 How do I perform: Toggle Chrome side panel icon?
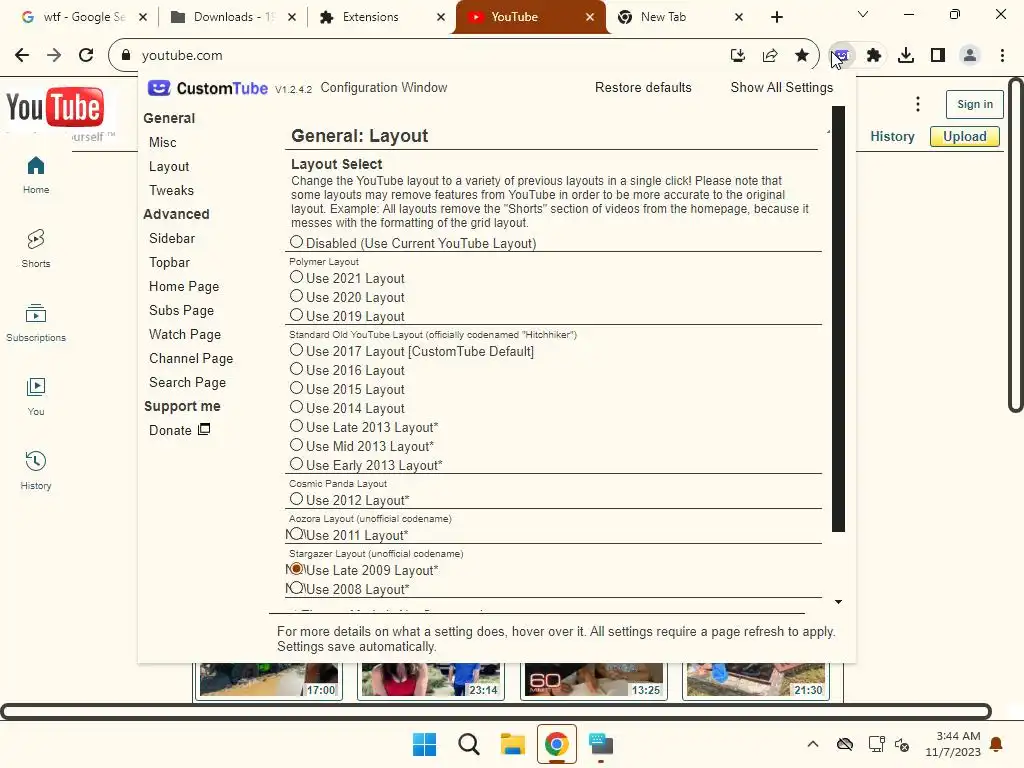click(938, 56)
